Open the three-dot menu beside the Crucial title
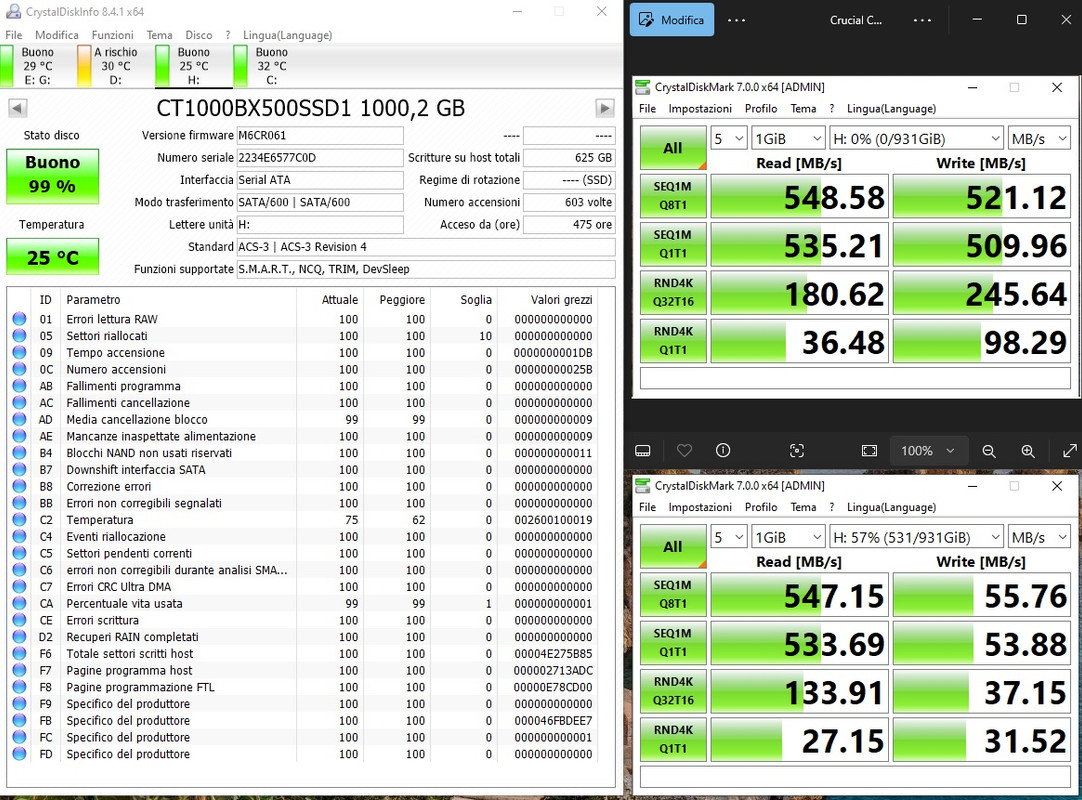Image resolution: width=1082 pixels, height=800 pixels. pos(923,20)
